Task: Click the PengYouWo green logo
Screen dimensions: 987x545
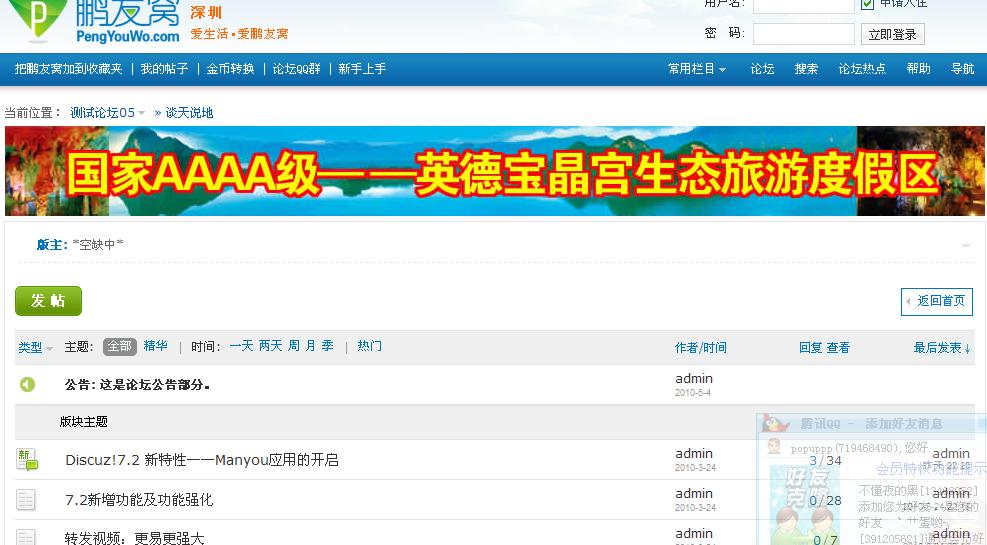Action: click(x=38, y=19)
